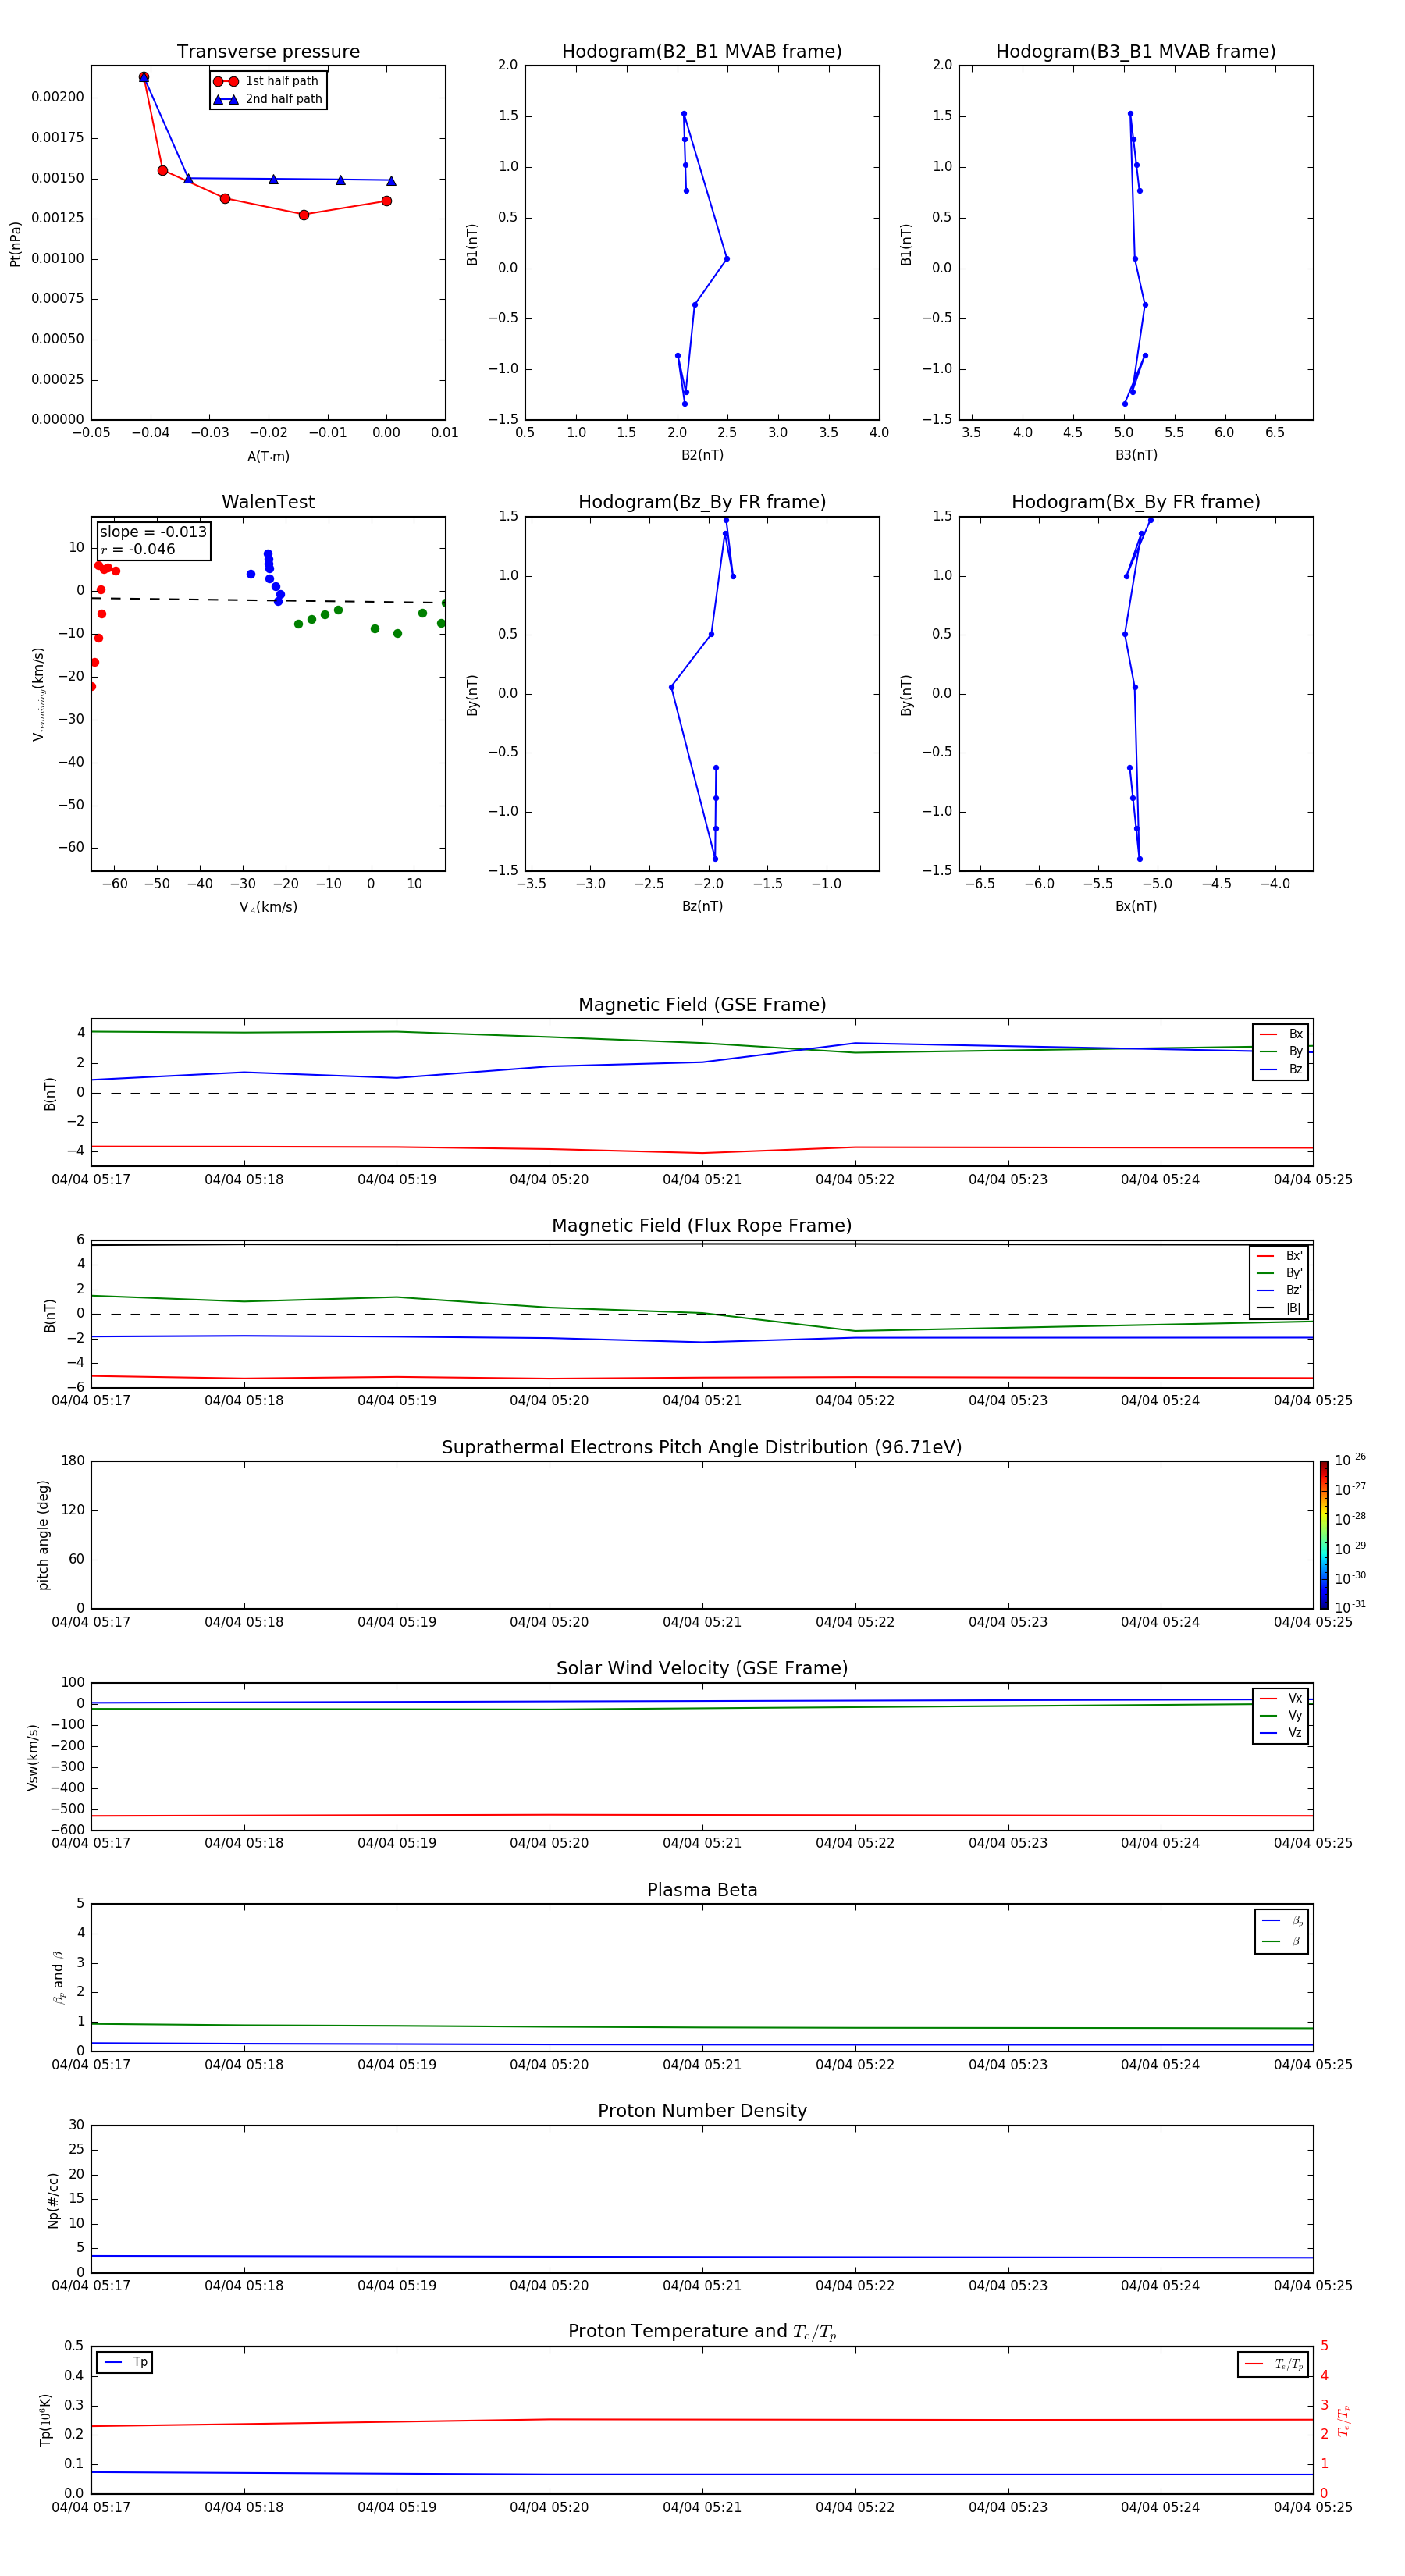
Task: Click the By' entry in flux rope legend
Action: (x=1280, y=1274)
